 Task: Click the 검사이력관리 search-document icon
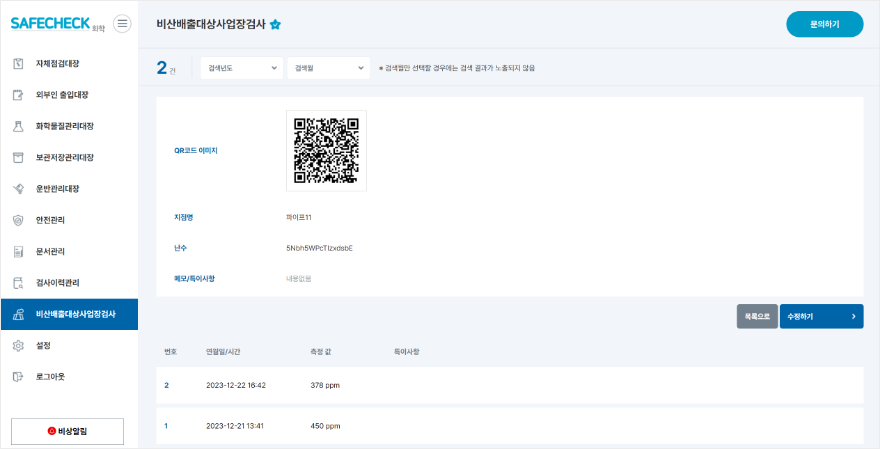[x=18, y=283]
